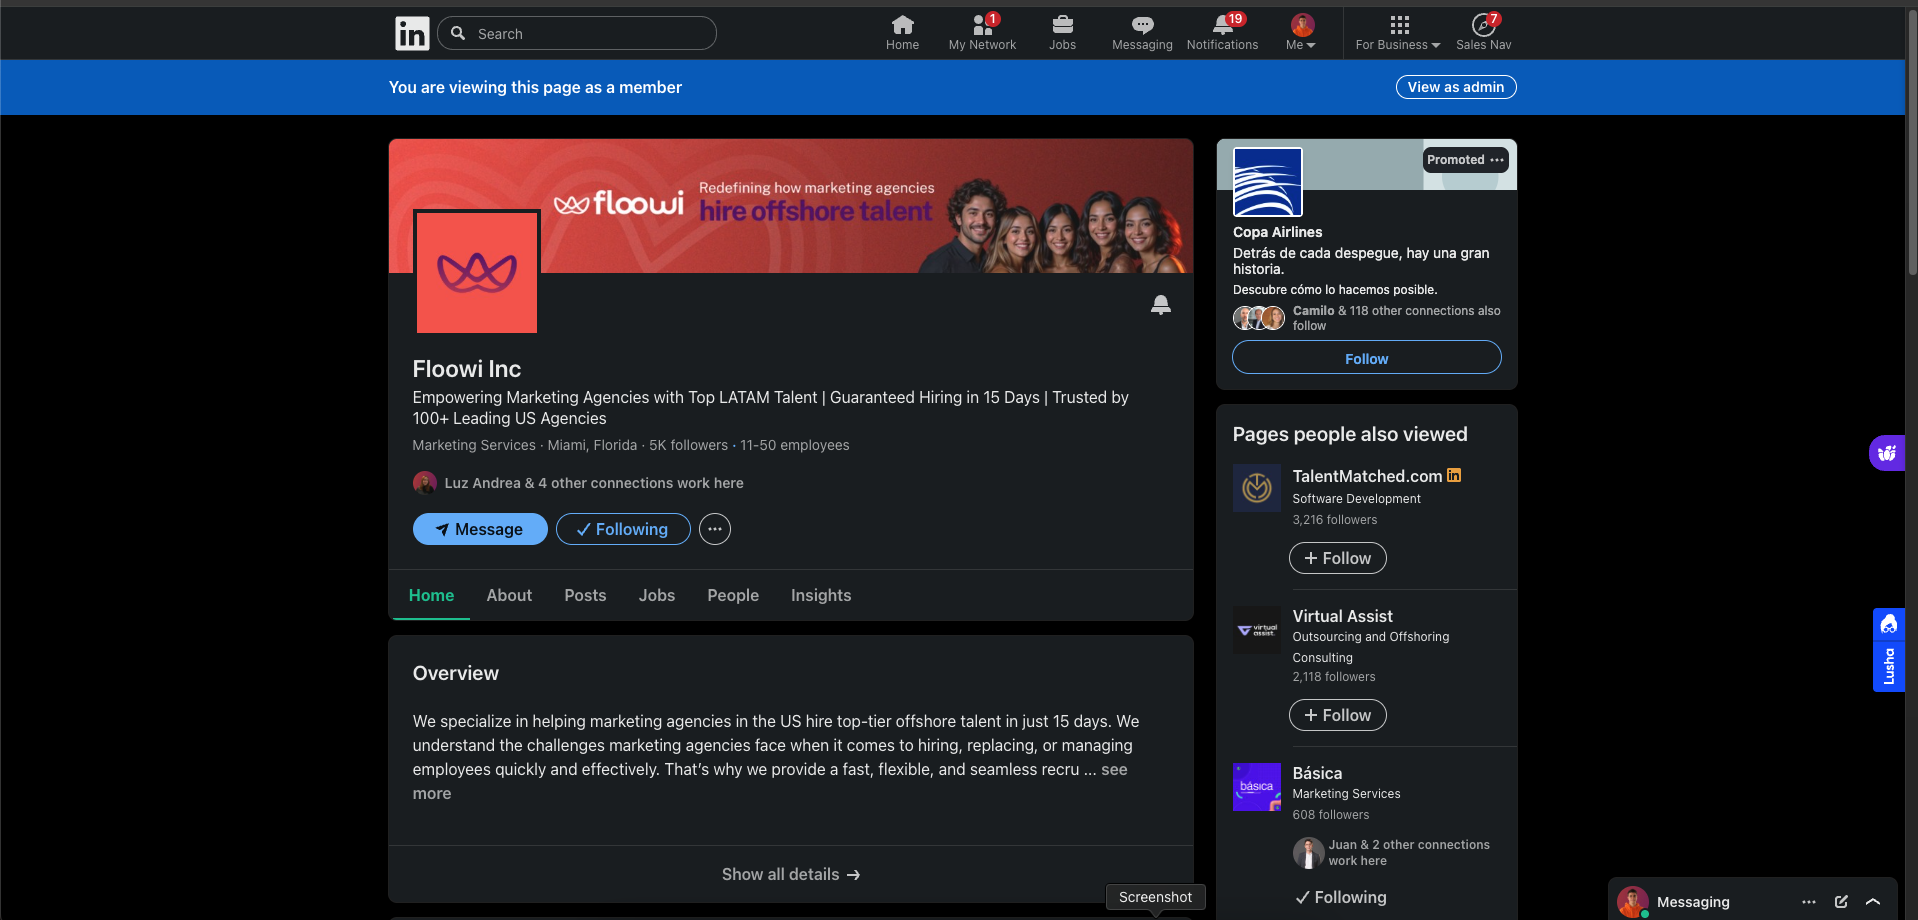The width and height of the screenshot is (1918, 920).
Task: Enable following for TalentMatched.com
Action: [1337, 558]
